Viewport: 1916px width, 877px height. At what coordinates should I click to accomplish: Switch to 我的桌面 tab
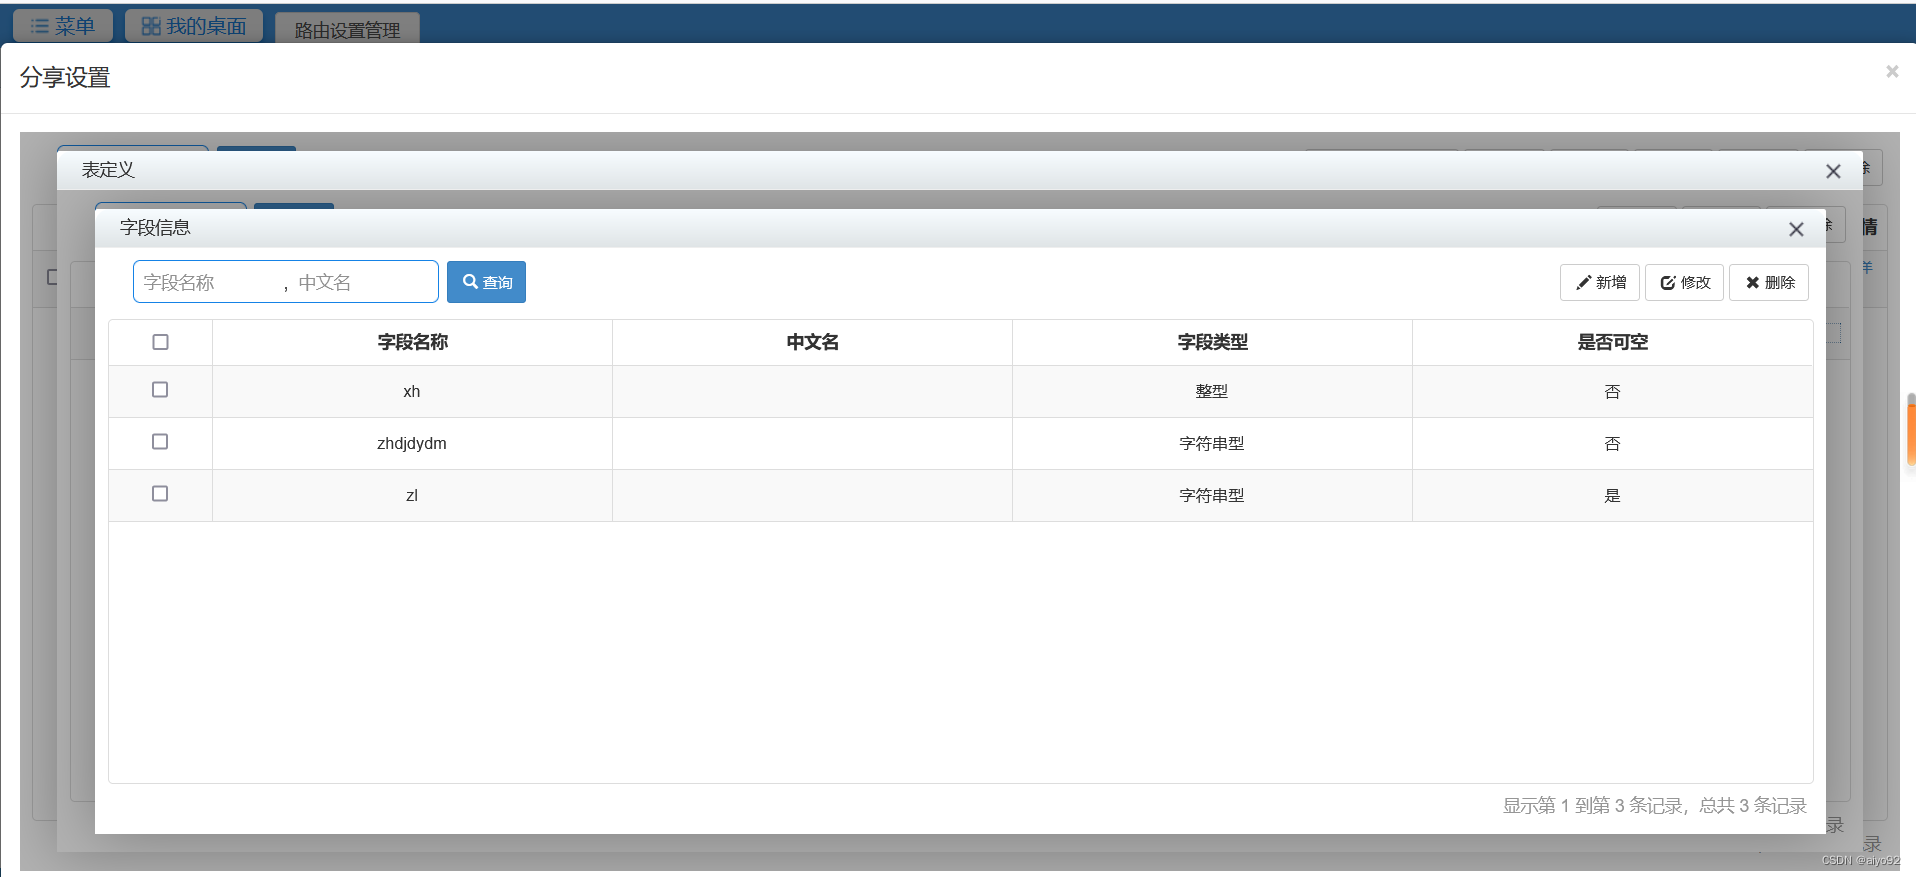click(194, 26)
